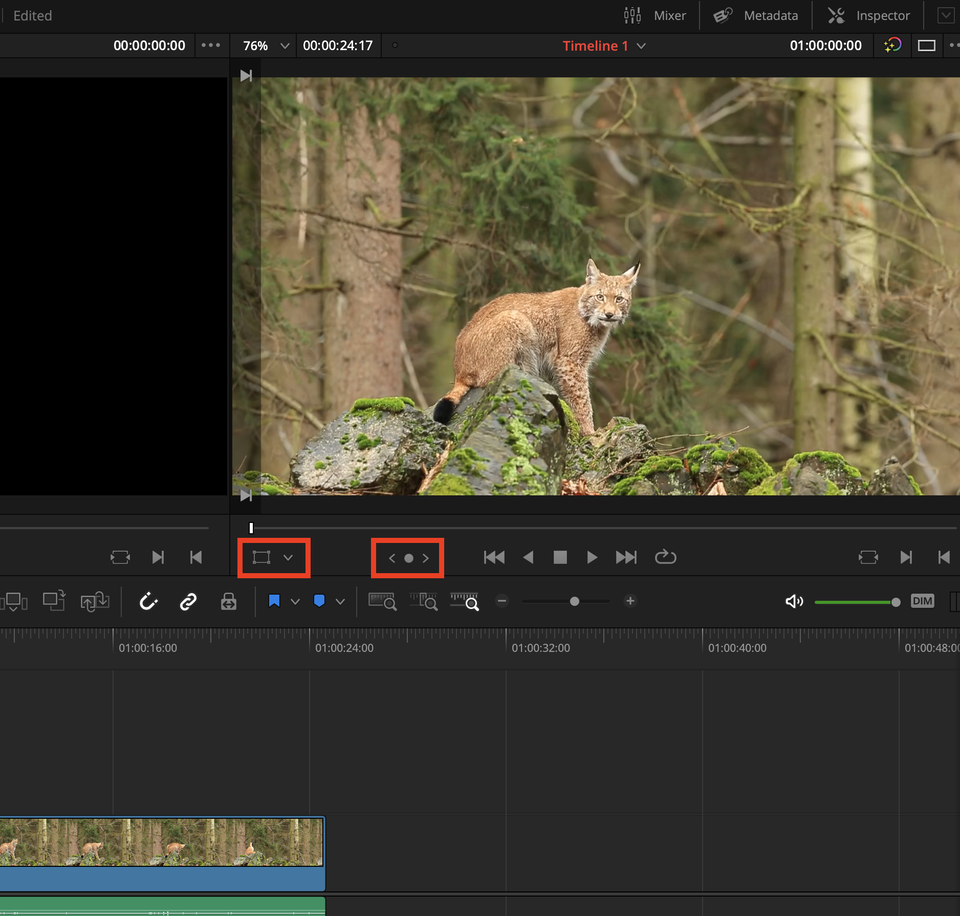Screen dimensions: 960x916
Task: Select the Full Extent Zoom icon
Action: pos(381,601)
